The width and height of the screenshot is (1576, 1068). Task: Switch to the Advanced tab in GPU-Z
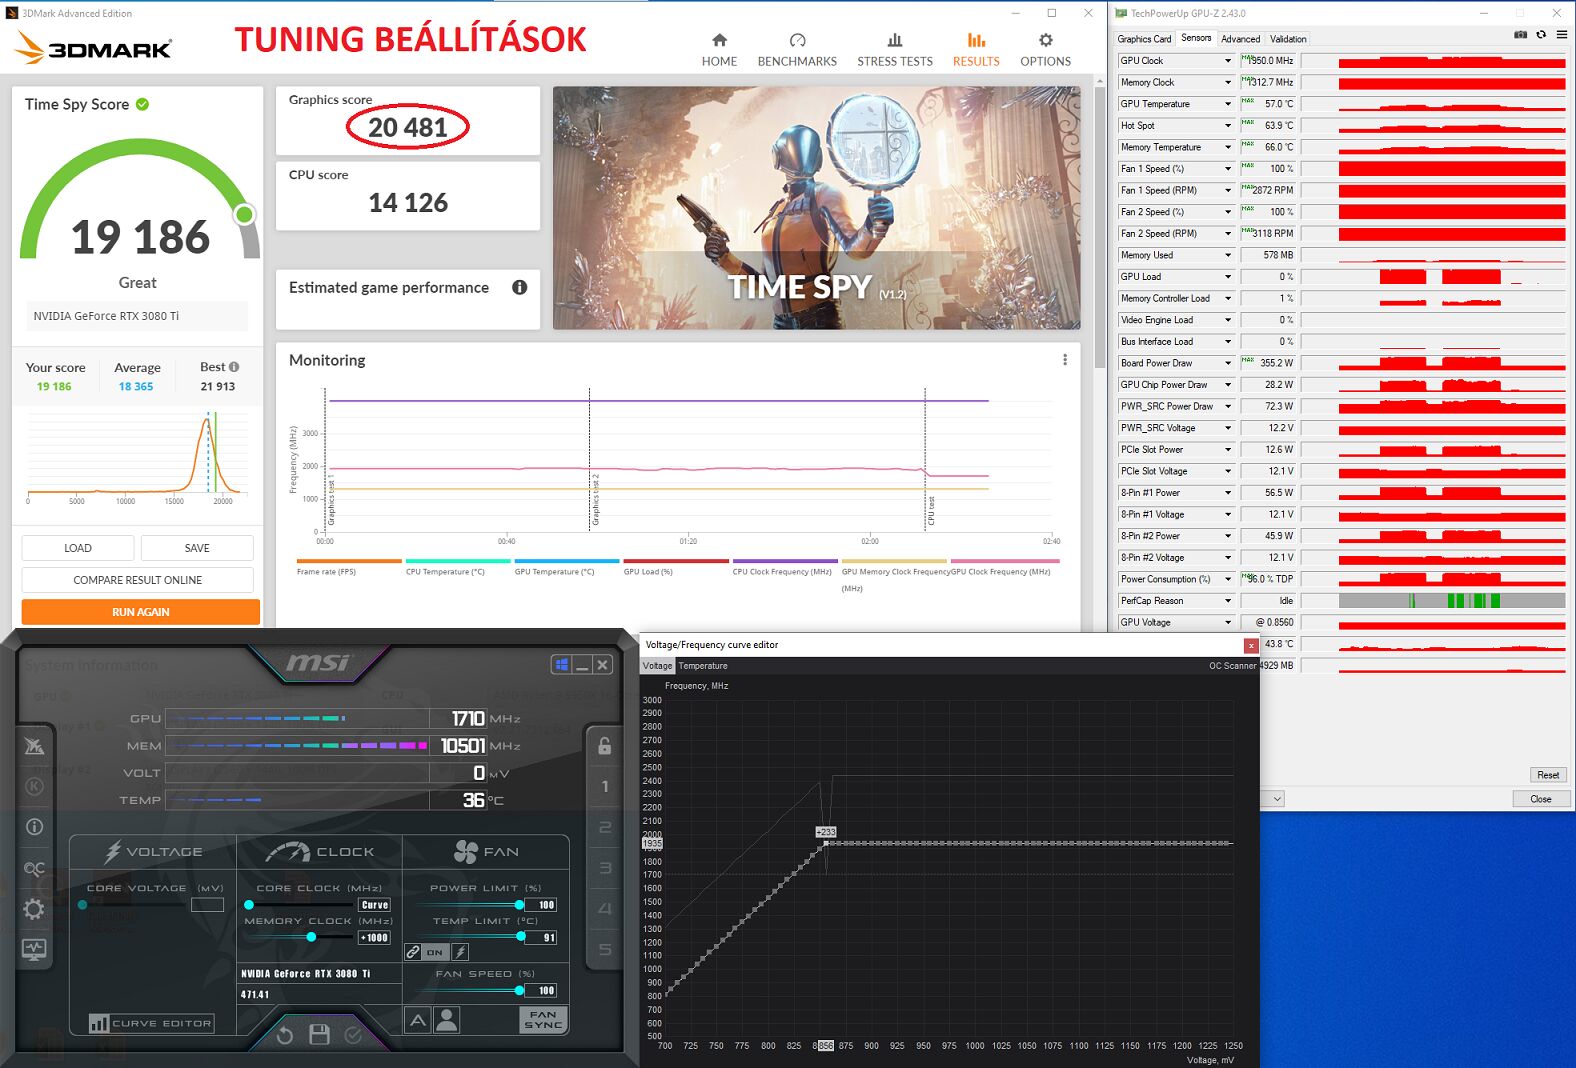(x=1240, y=39)
